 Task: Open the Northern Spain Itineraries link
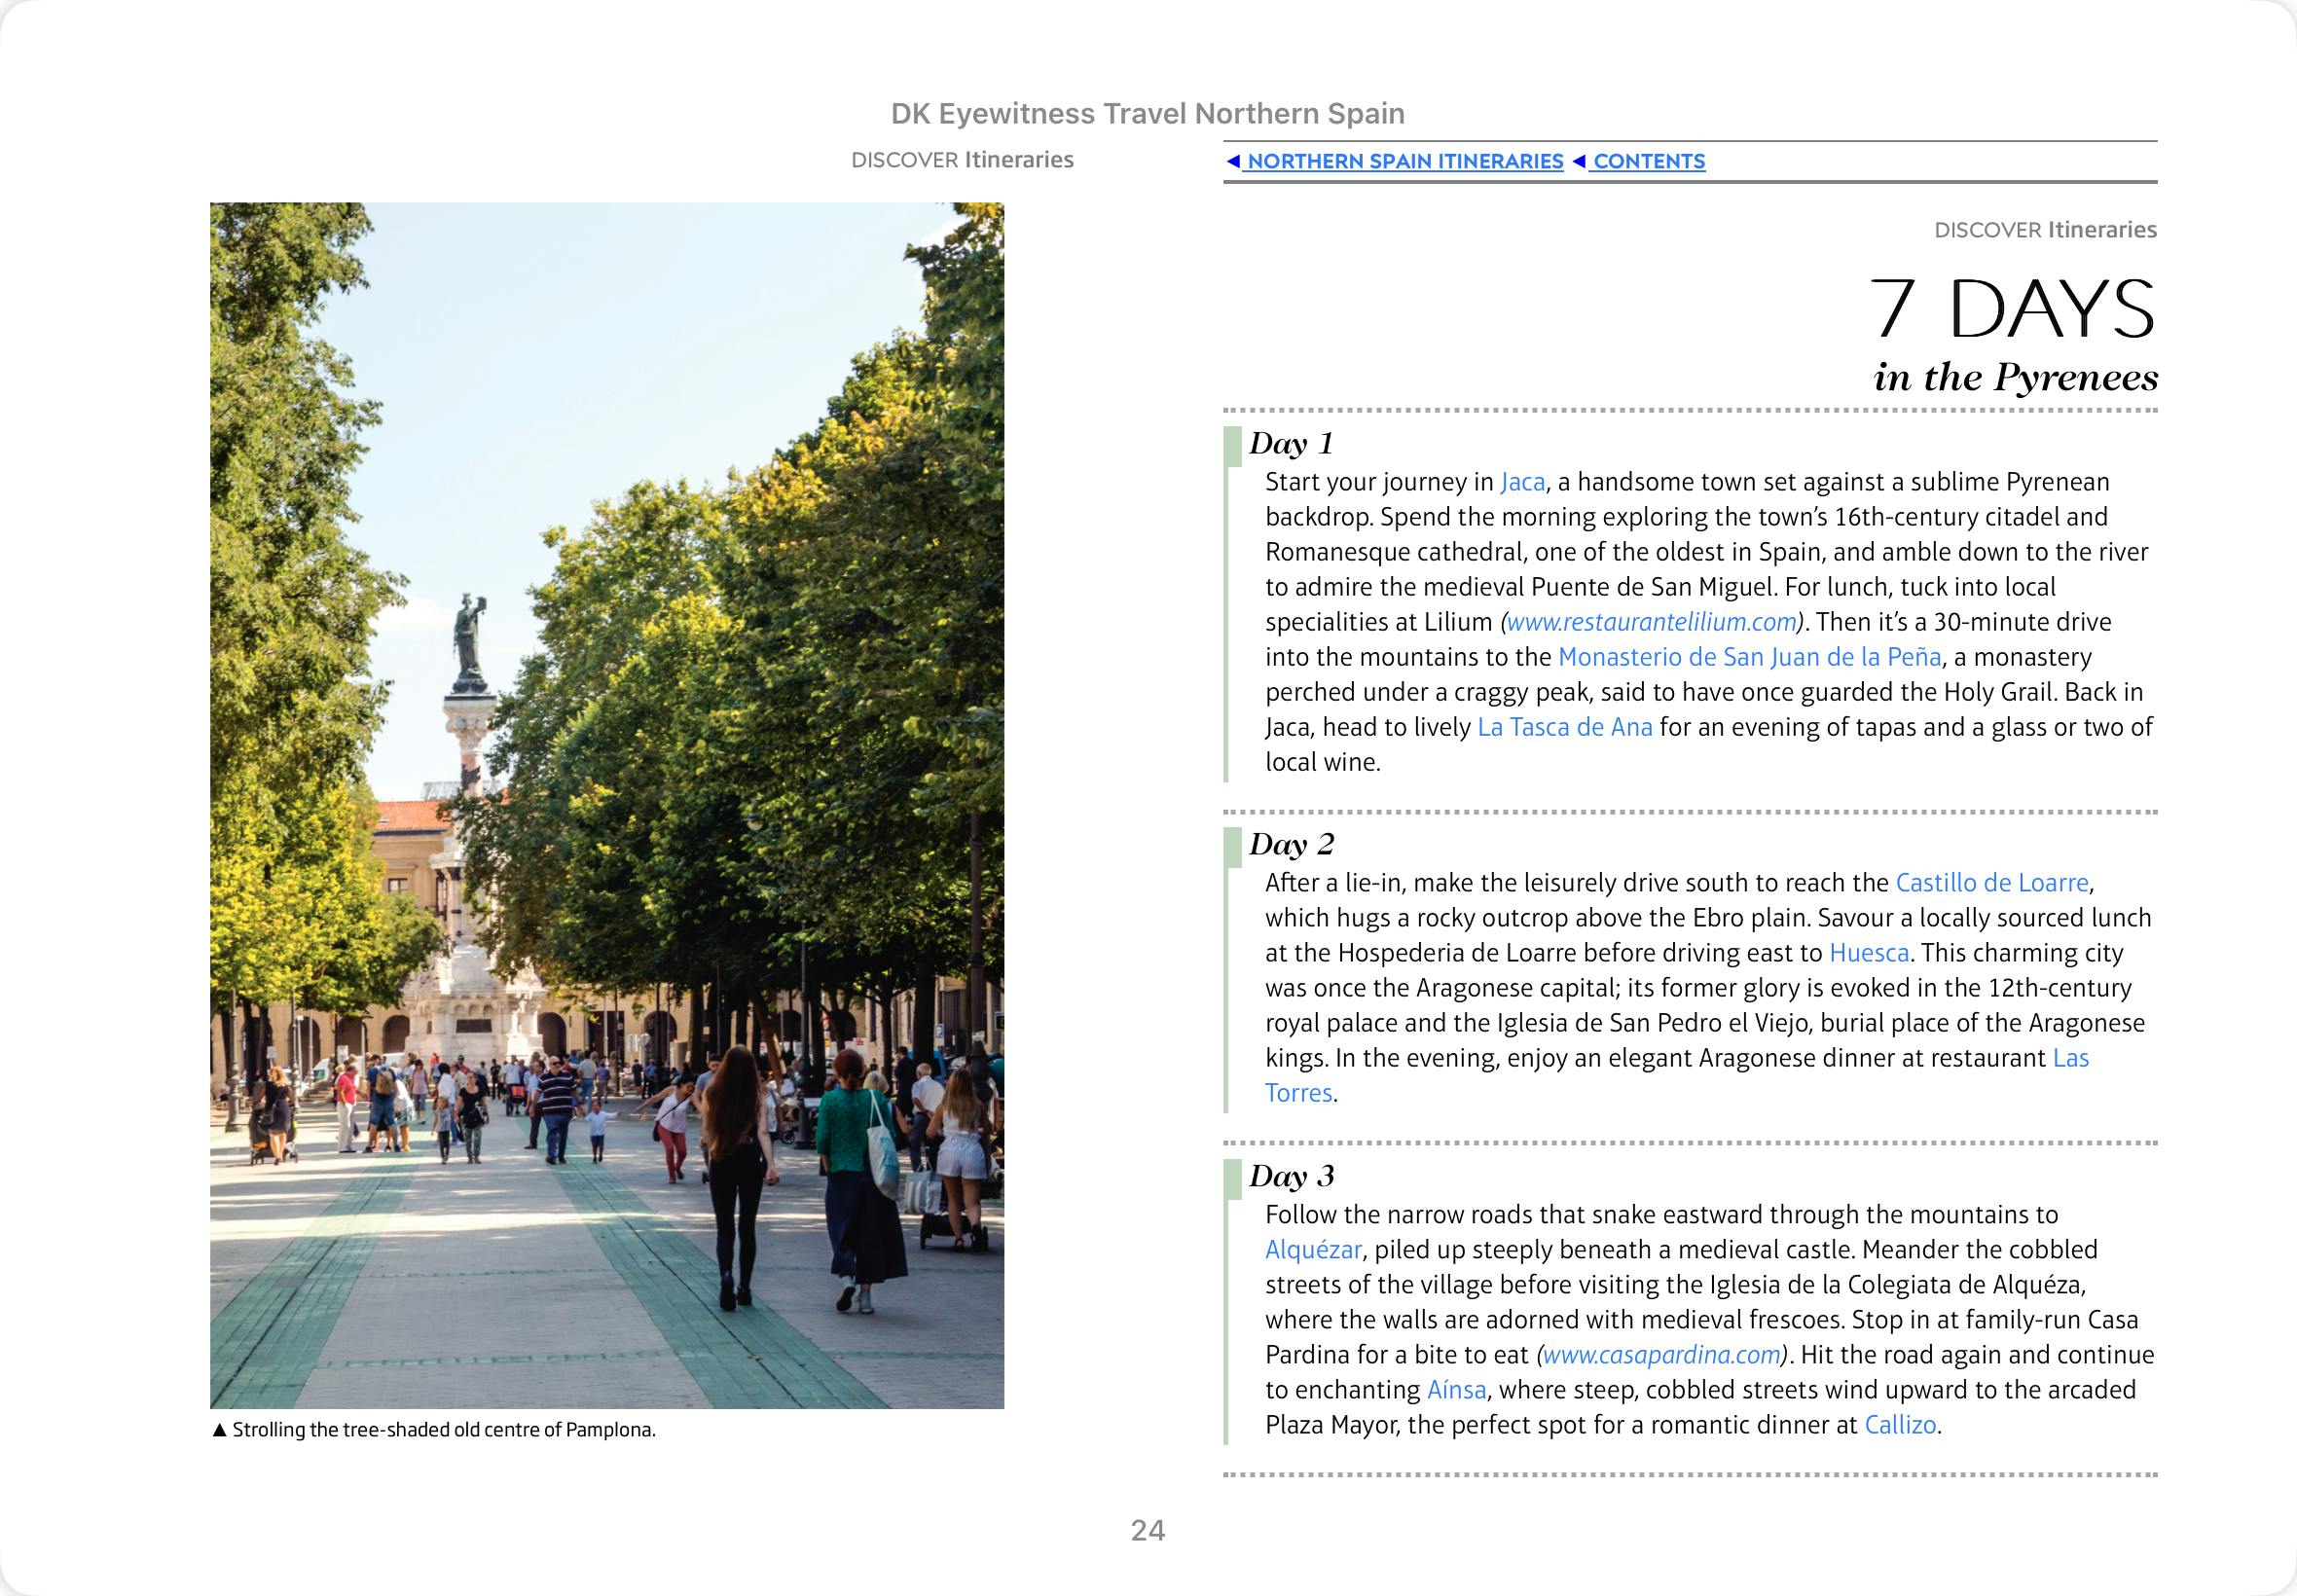point(1404,161)
